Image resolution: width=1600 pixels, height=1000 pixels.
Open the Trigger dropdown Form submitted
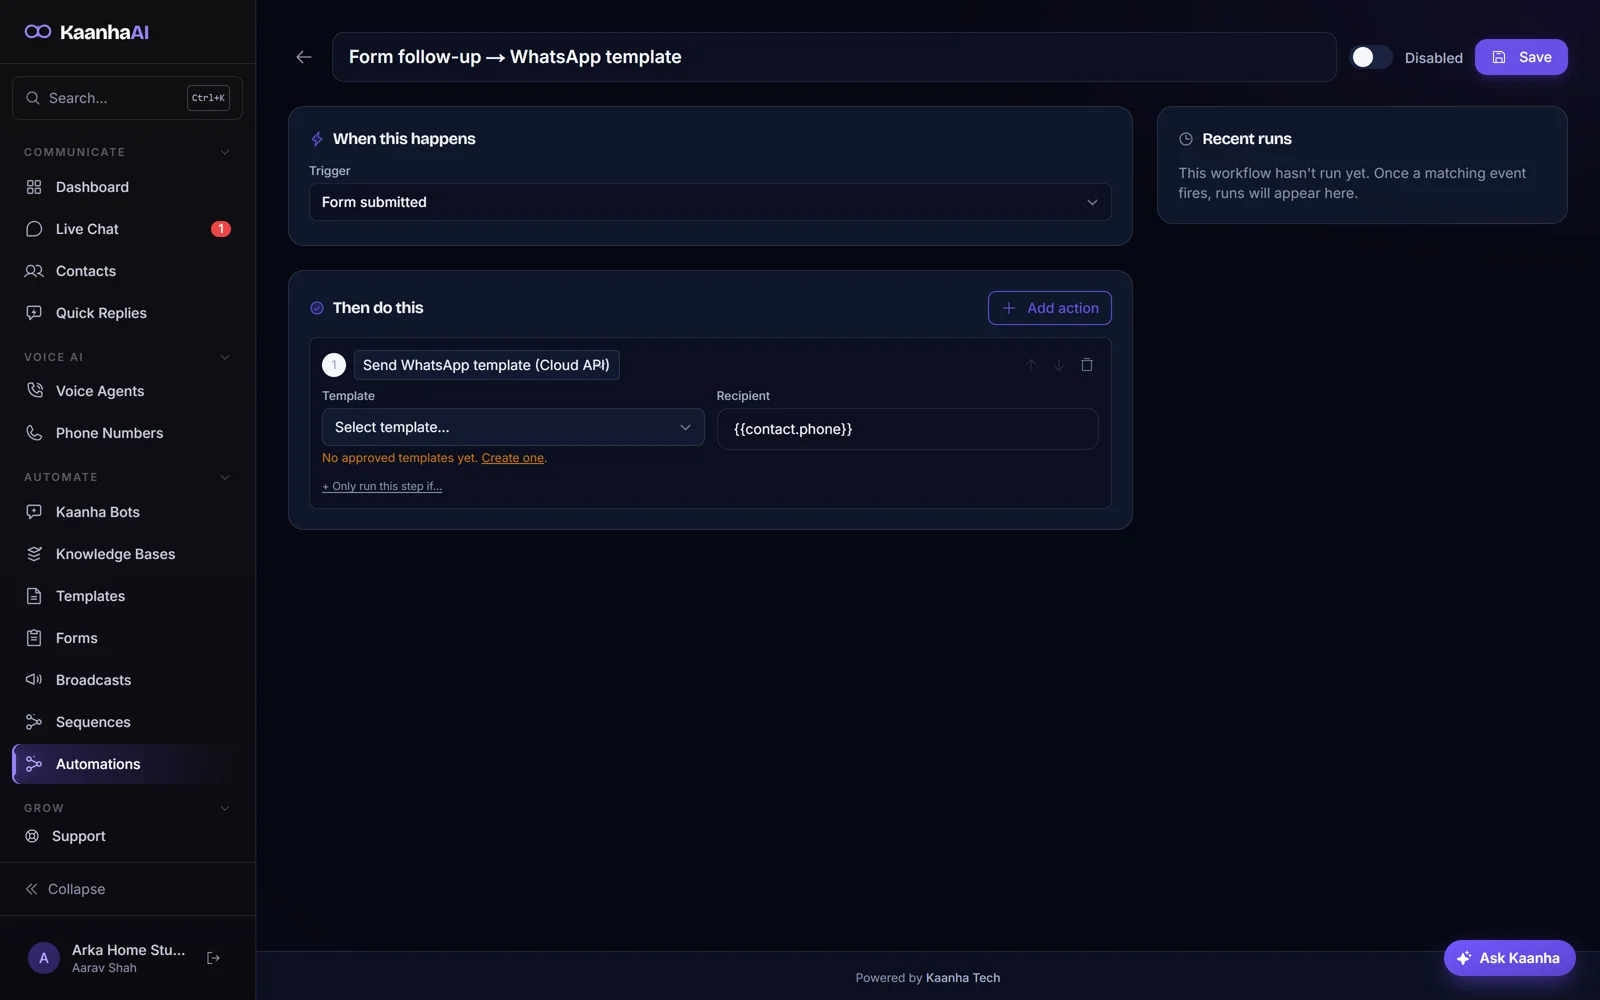(x=710, y=202)
